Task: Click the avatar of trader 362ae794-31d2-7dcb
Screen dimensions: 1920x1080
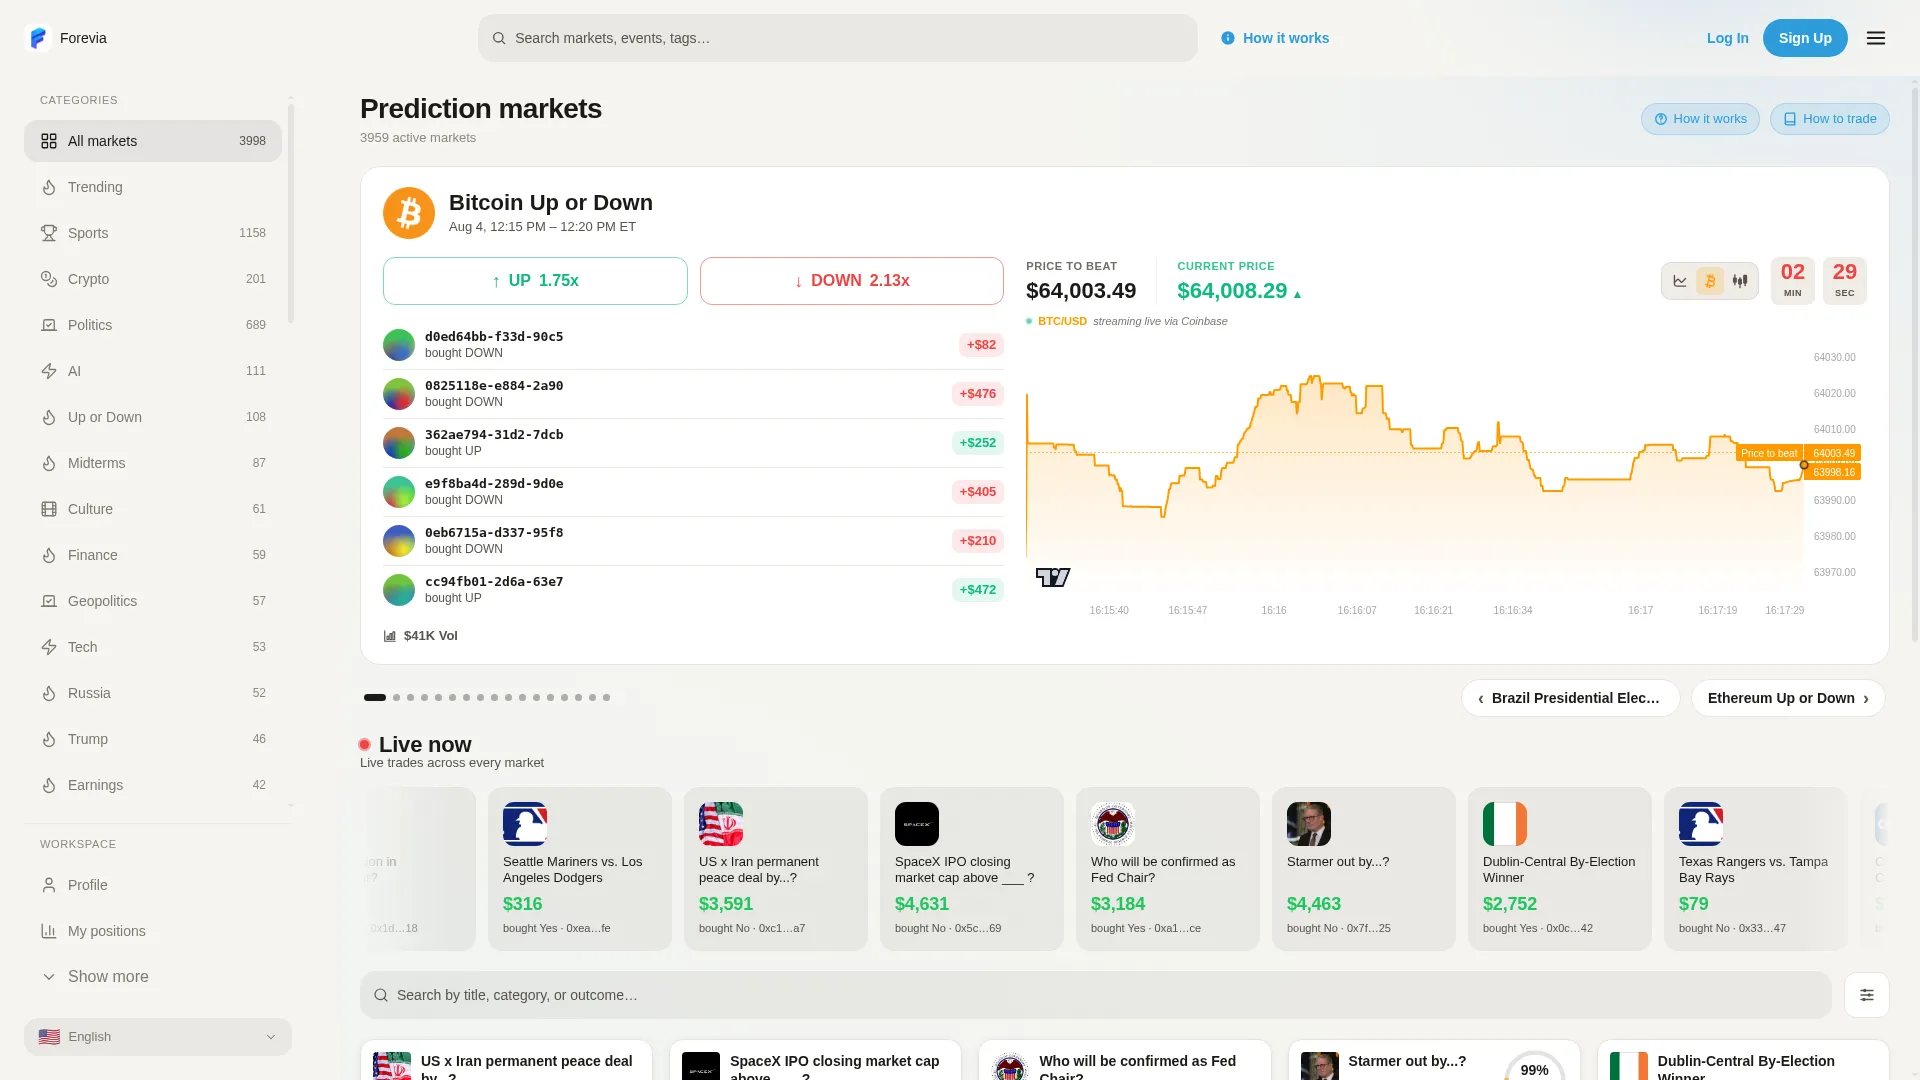Action: click(399, 443)
